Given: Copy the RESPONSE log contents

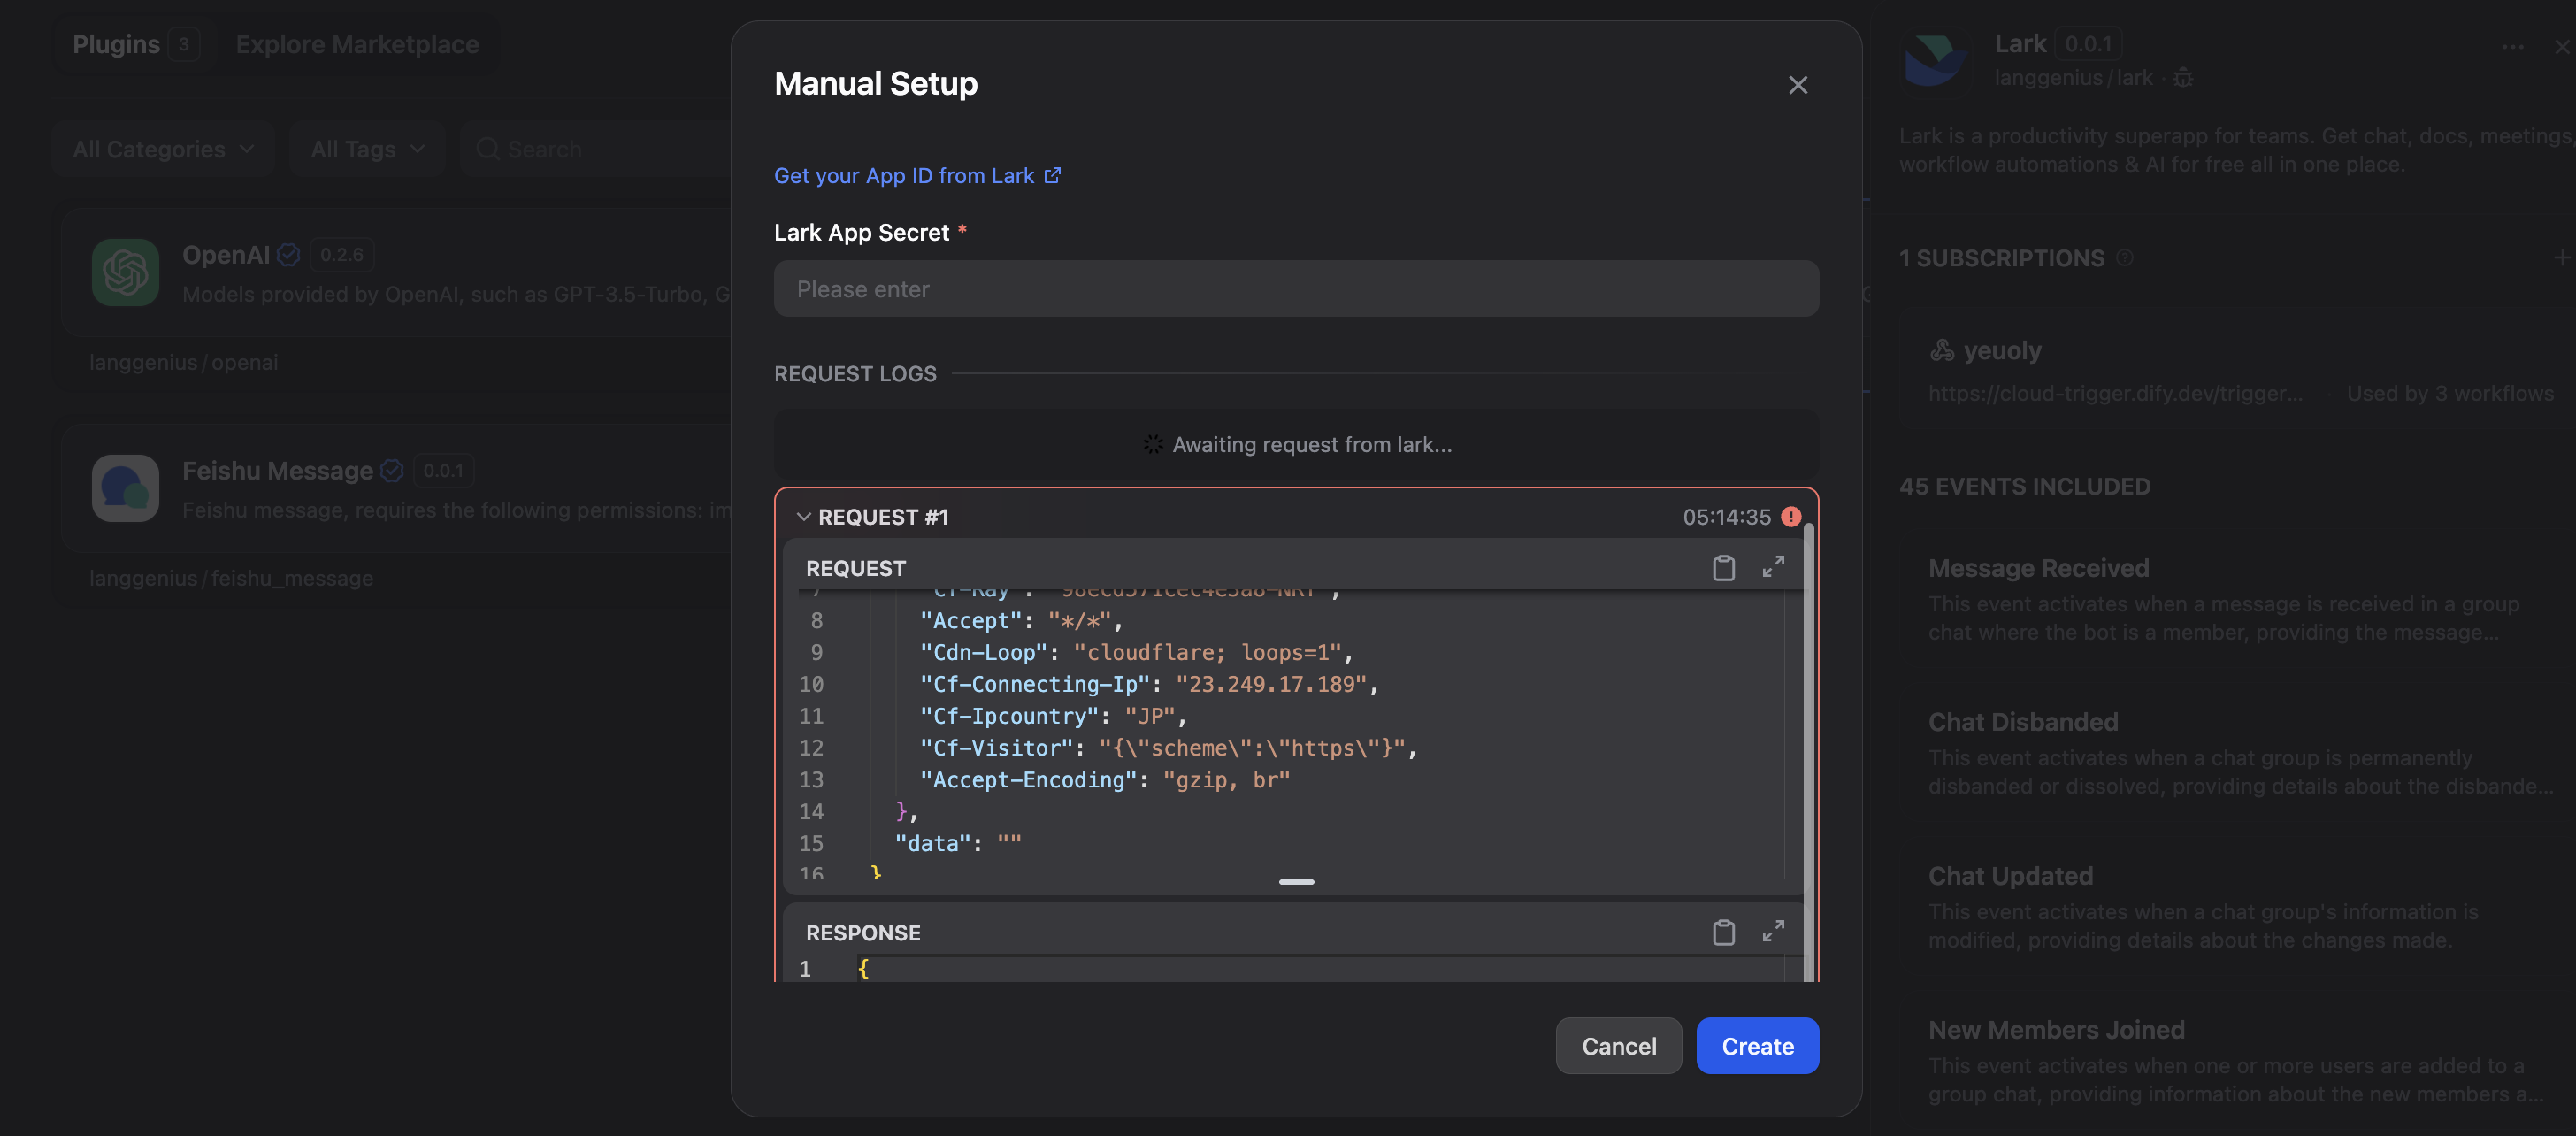Looking at the screenshot, I should pyautogui.click(x=1723, y=932).
